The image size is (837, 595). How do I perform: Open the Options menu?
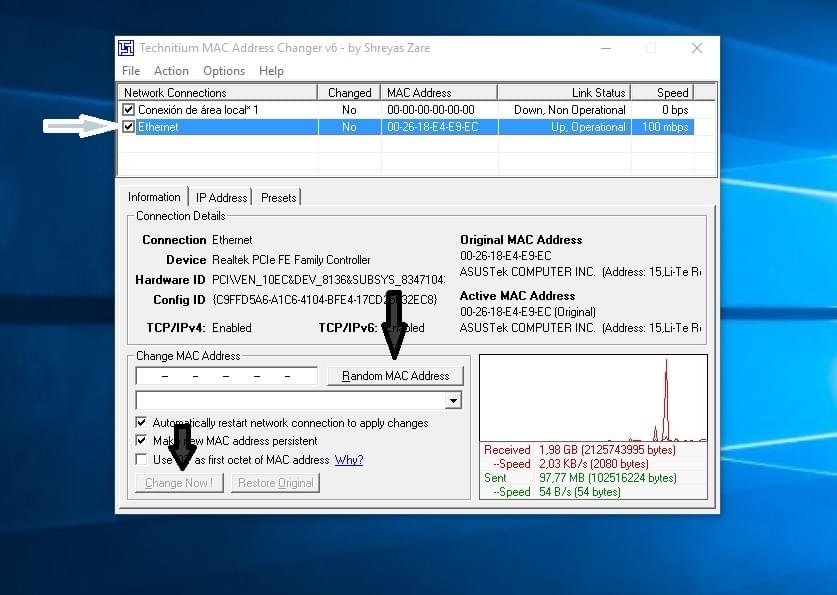pos(224,71)
